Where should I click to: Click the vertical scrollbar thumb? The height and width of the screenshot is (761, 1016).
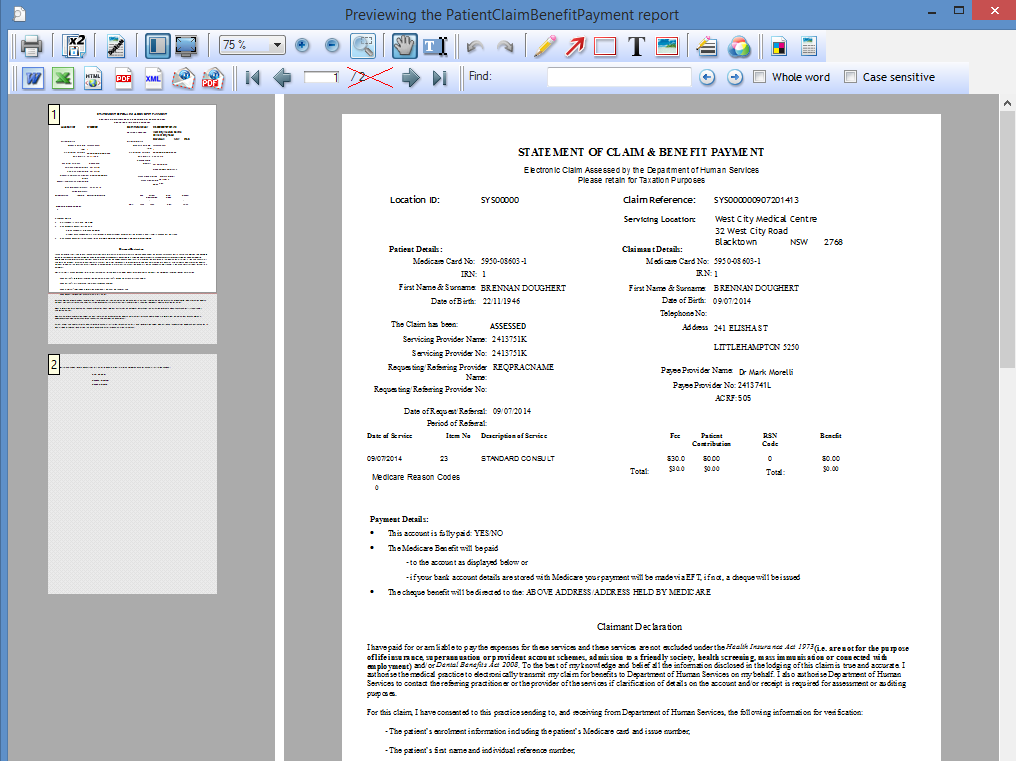[x=1007, y=239]
